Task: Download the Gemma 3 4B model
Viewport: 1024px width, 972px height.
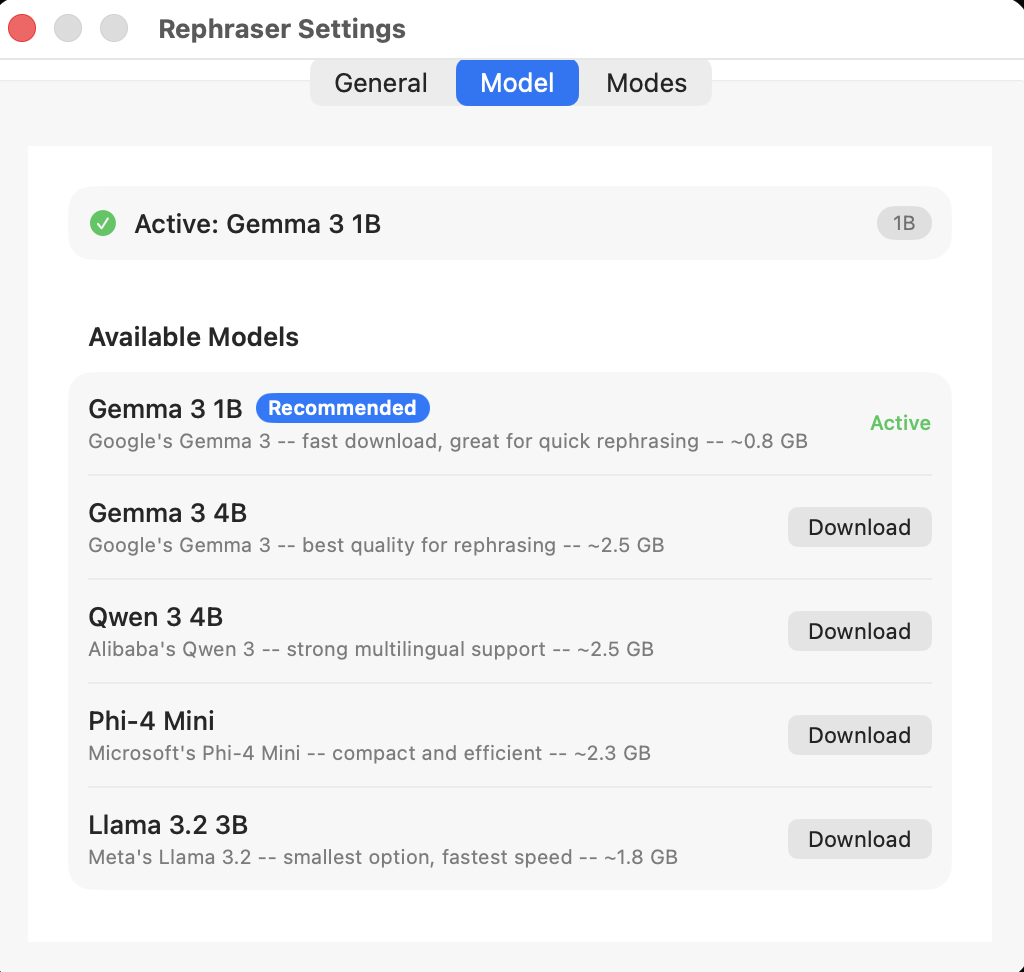Action: pos(859,527)
